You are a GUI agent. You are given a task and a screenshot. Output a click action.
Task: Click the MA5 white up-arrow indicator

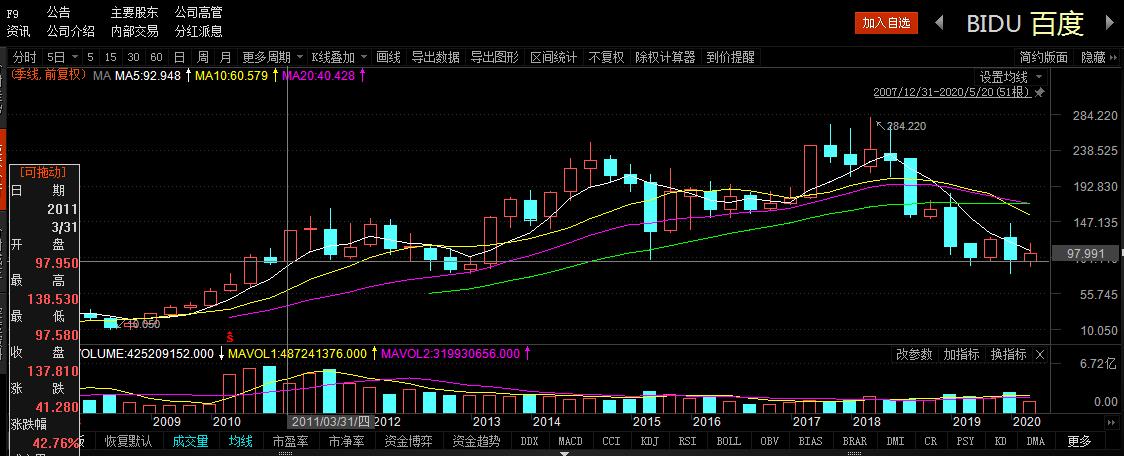coord(189,75)
